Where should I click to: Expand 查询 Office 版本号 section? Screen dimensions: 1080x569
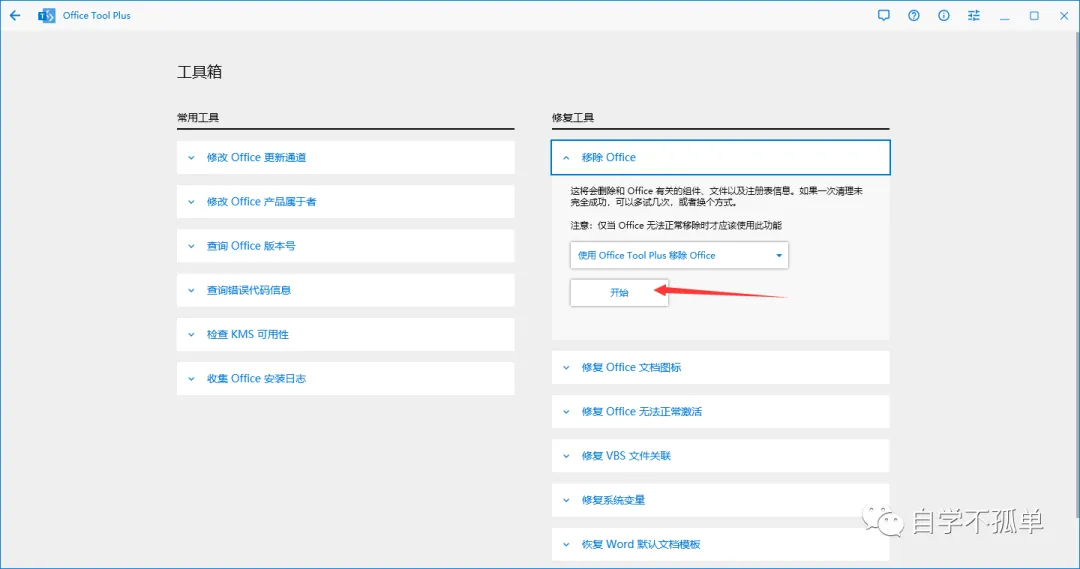346,246
